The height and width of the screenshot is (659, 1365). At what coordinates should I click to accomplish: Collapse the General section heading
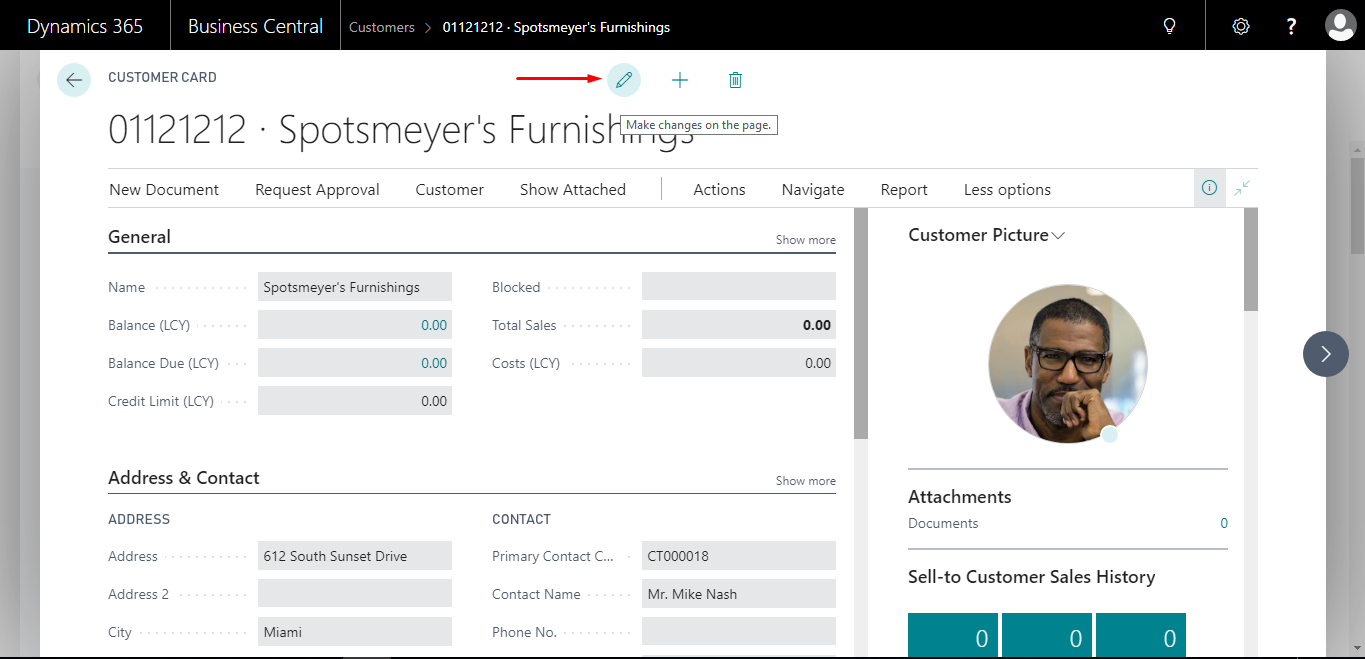(140, 237)
